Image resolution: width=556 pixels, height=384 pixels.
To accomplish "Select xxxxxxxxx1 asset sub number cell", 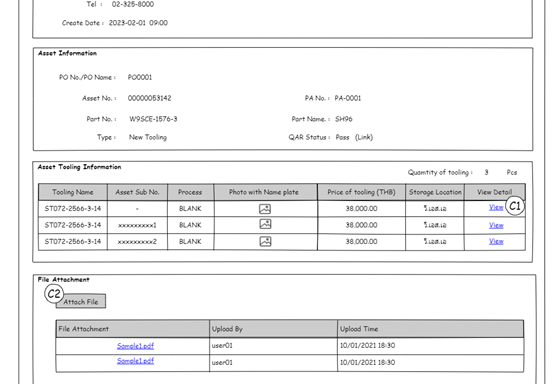I will (x=137, y=225).
